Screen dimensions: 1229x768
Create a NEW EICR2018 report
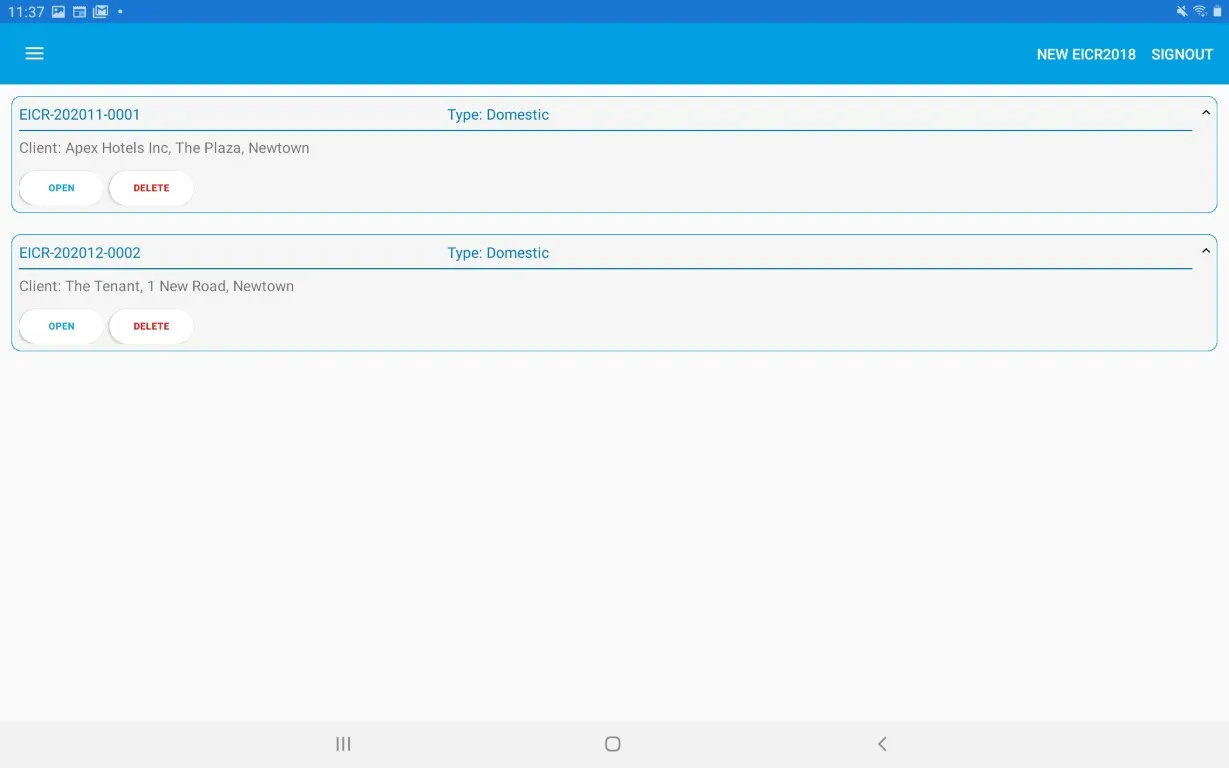1085,55
